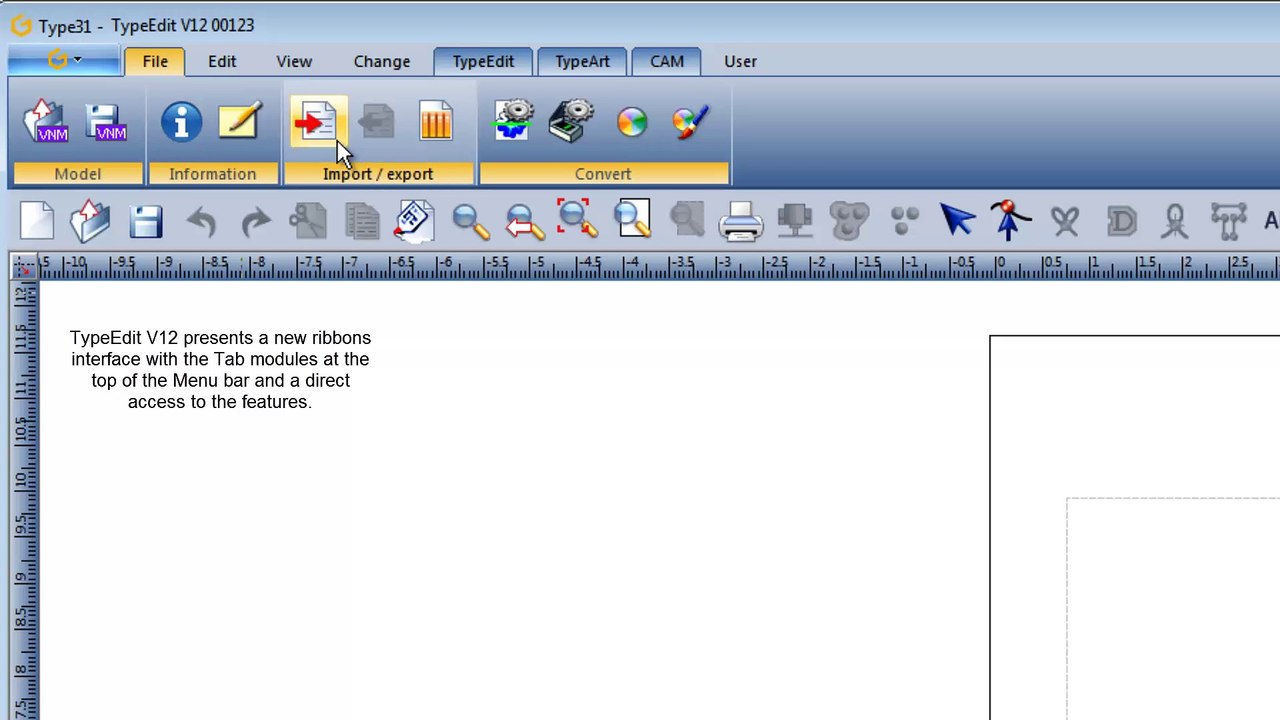The image size is (1280, 720).
Task: Click the previous zoom icon with red arrow
Action: tap(524, 221)
